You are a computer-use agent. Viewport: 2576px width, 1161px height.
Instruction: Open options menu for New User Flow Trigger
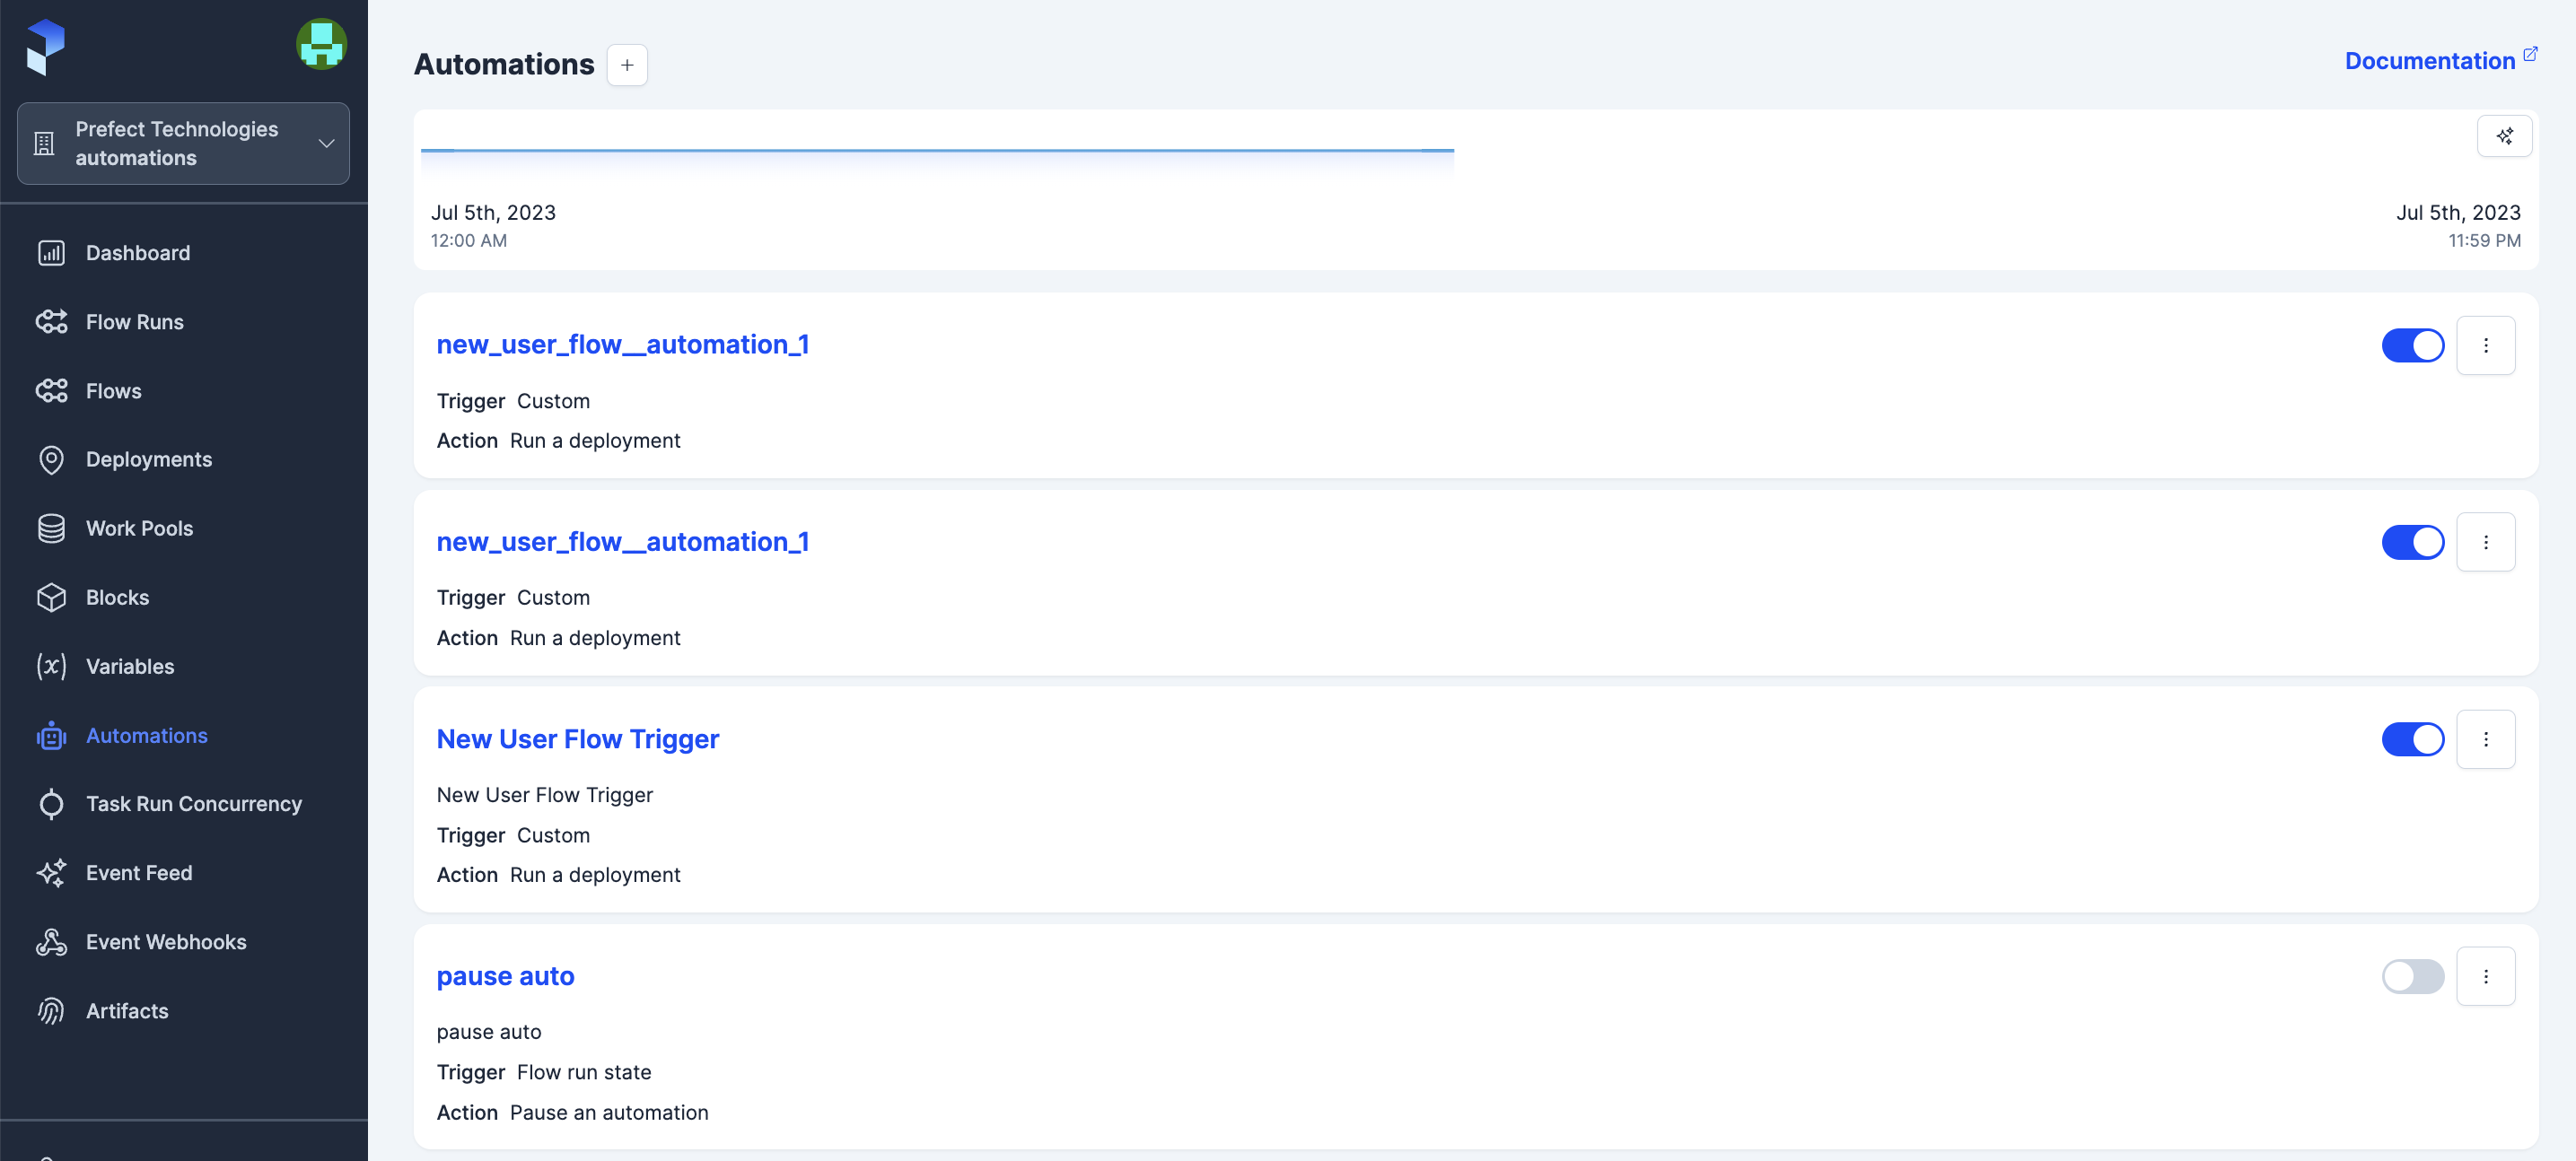click(x=2485, y=739)
